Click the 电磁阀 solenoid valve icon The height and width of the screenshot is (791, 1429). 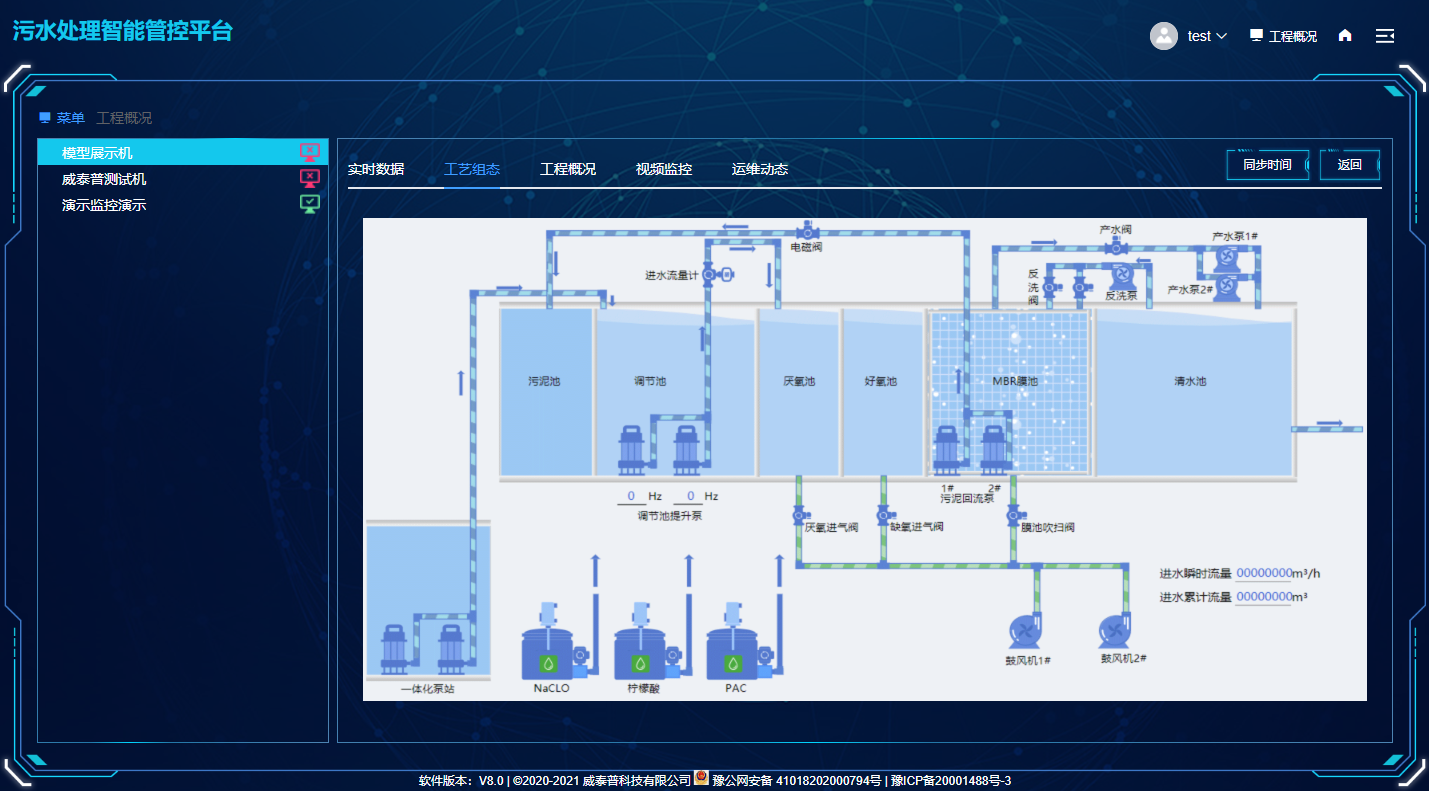pos(807,231)
